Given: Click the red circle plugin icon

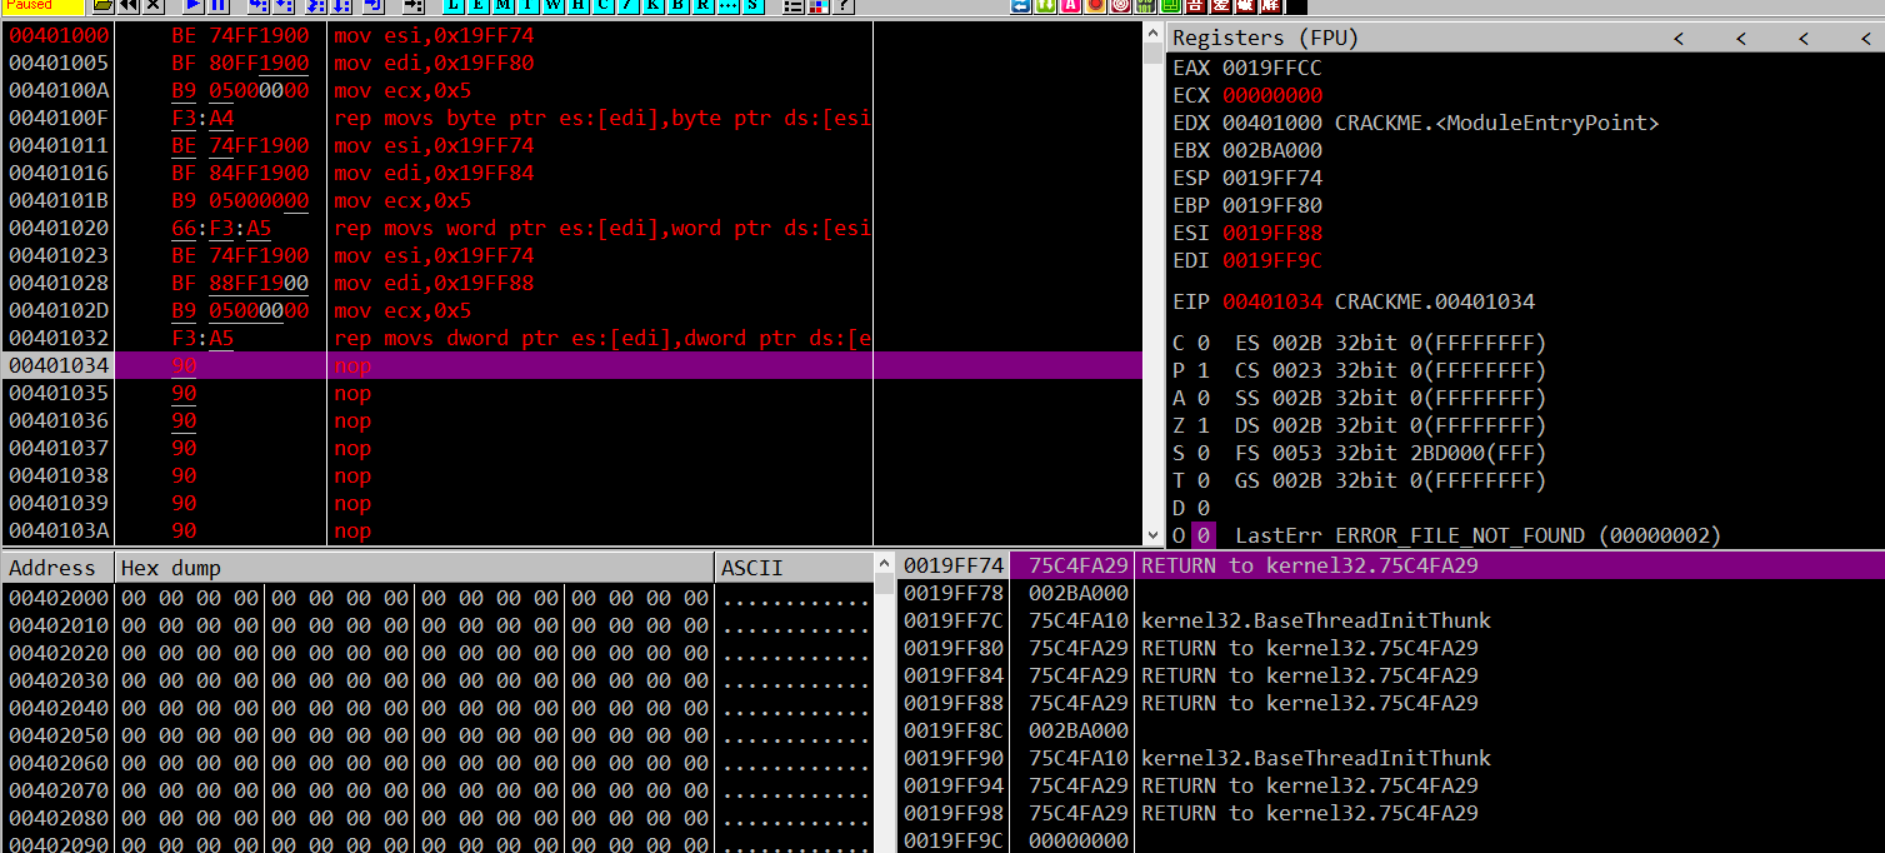Looking at the screenshot, I should coord(1096,5).
